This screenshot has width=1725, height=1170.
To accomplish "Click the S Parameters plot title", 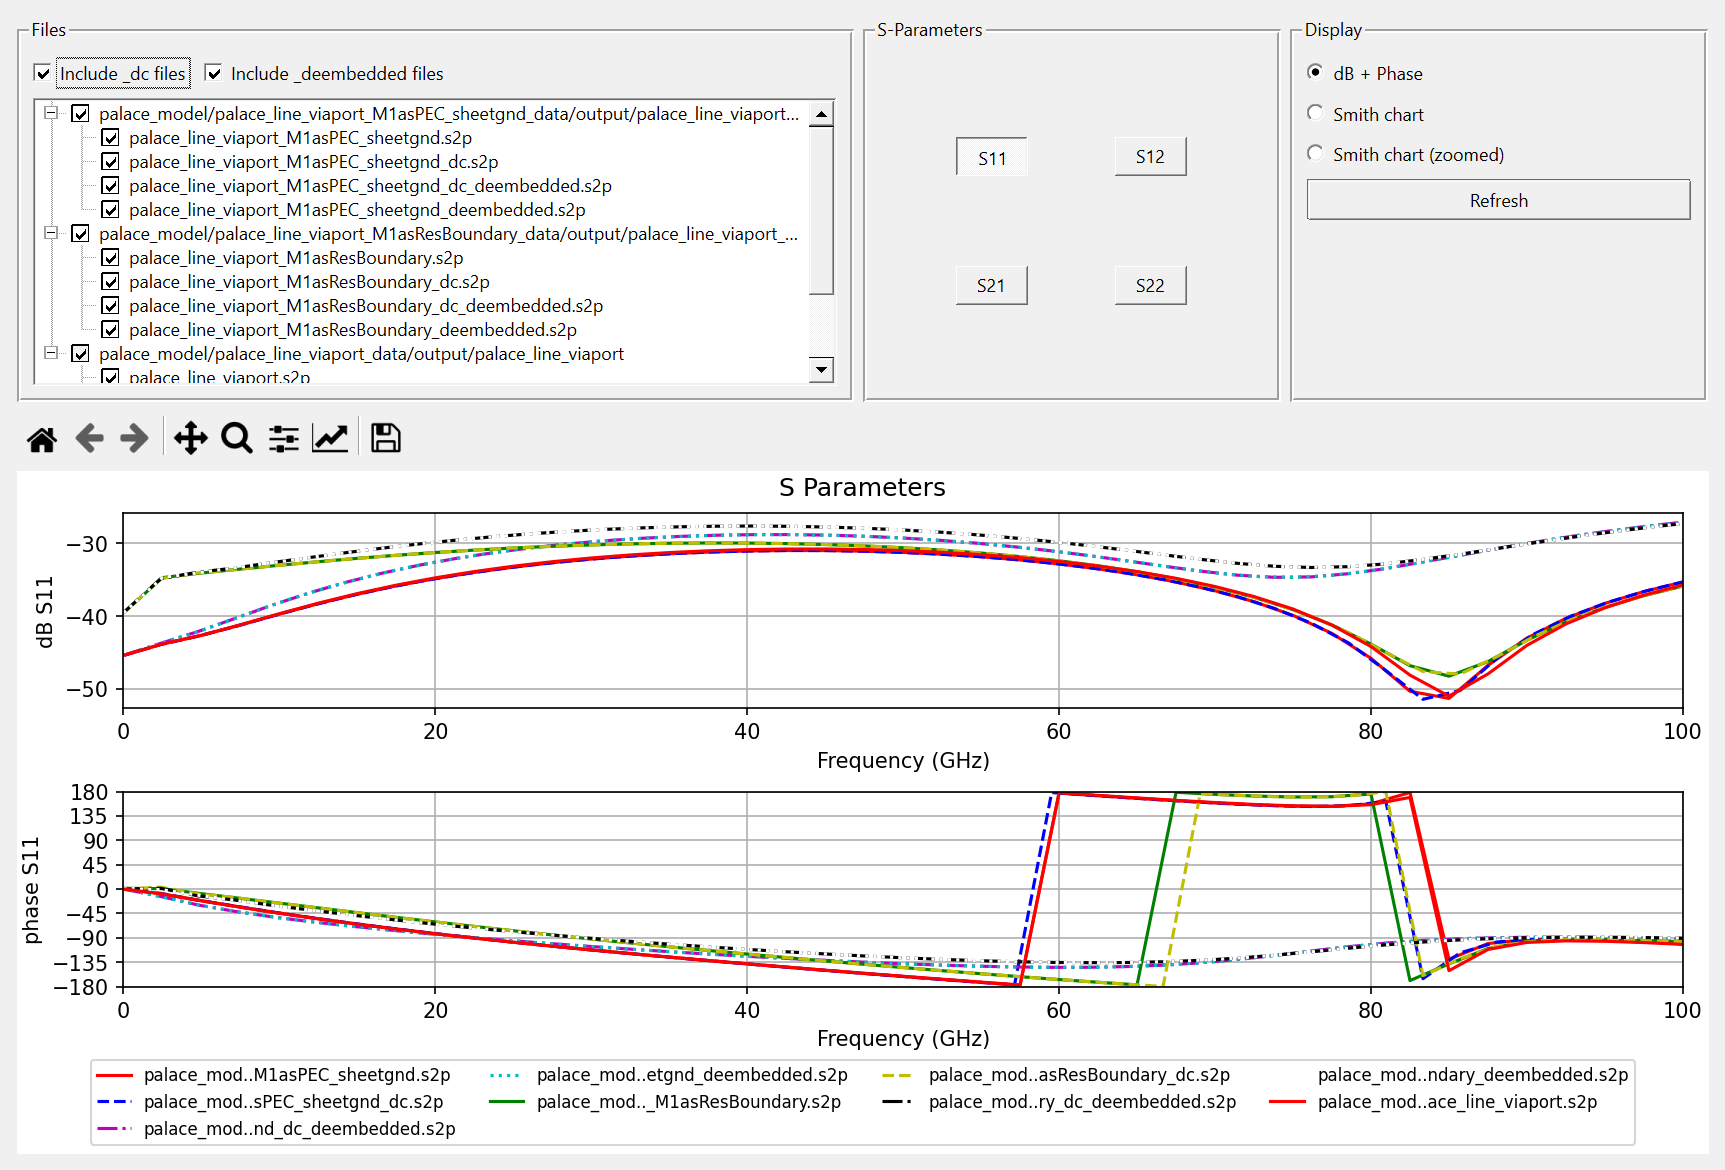I will (862, 487).
